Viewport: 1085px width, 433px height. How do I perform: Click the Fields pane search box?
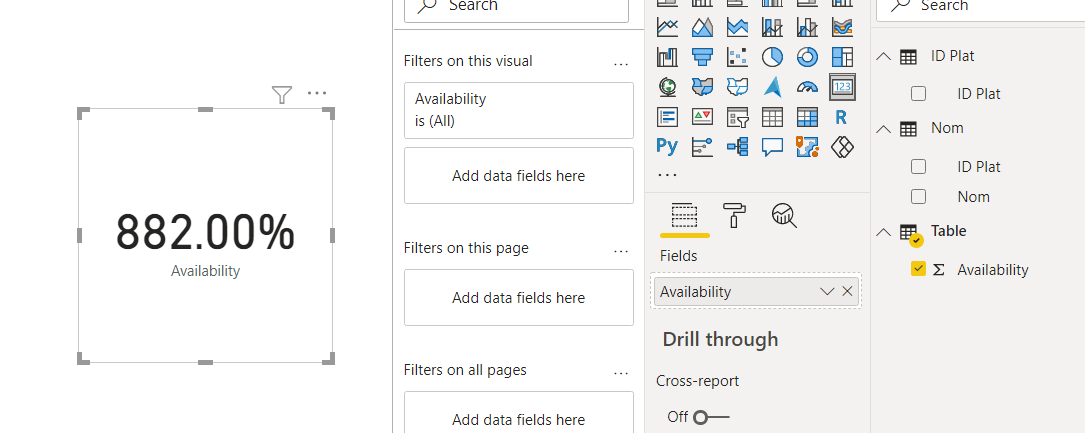981,8
